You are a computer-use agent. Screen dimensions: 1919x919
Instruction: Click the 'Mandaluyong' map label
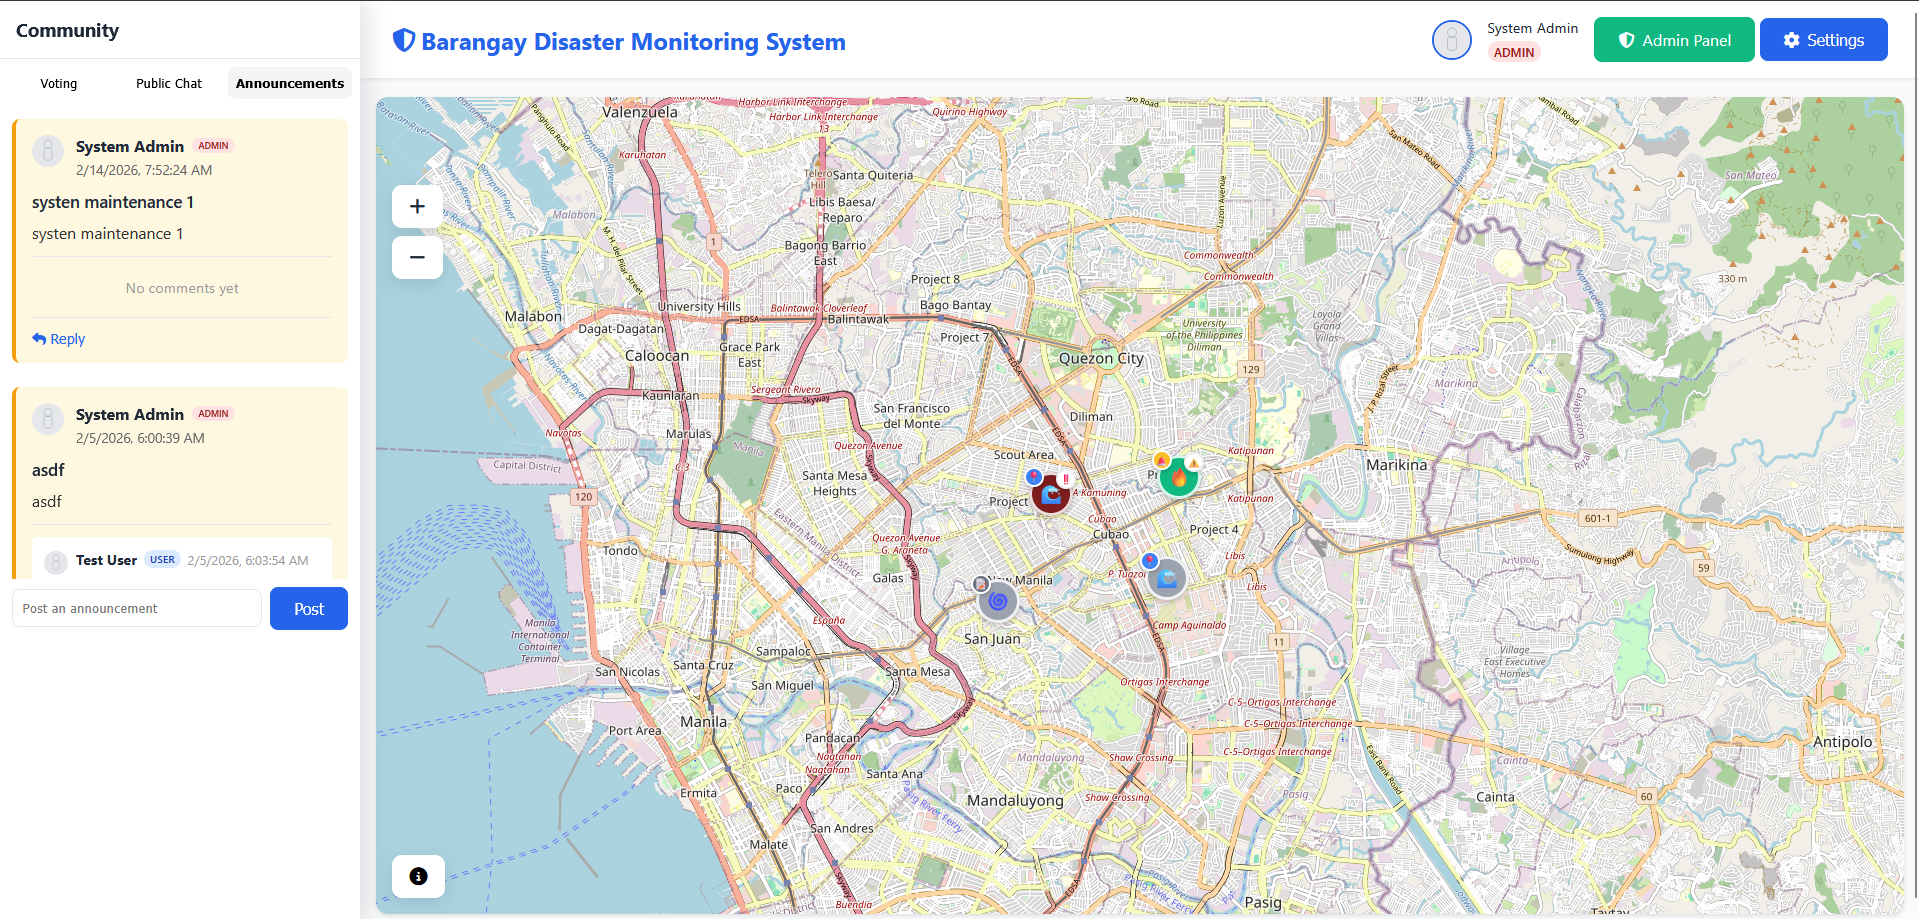click(1015, 801)
